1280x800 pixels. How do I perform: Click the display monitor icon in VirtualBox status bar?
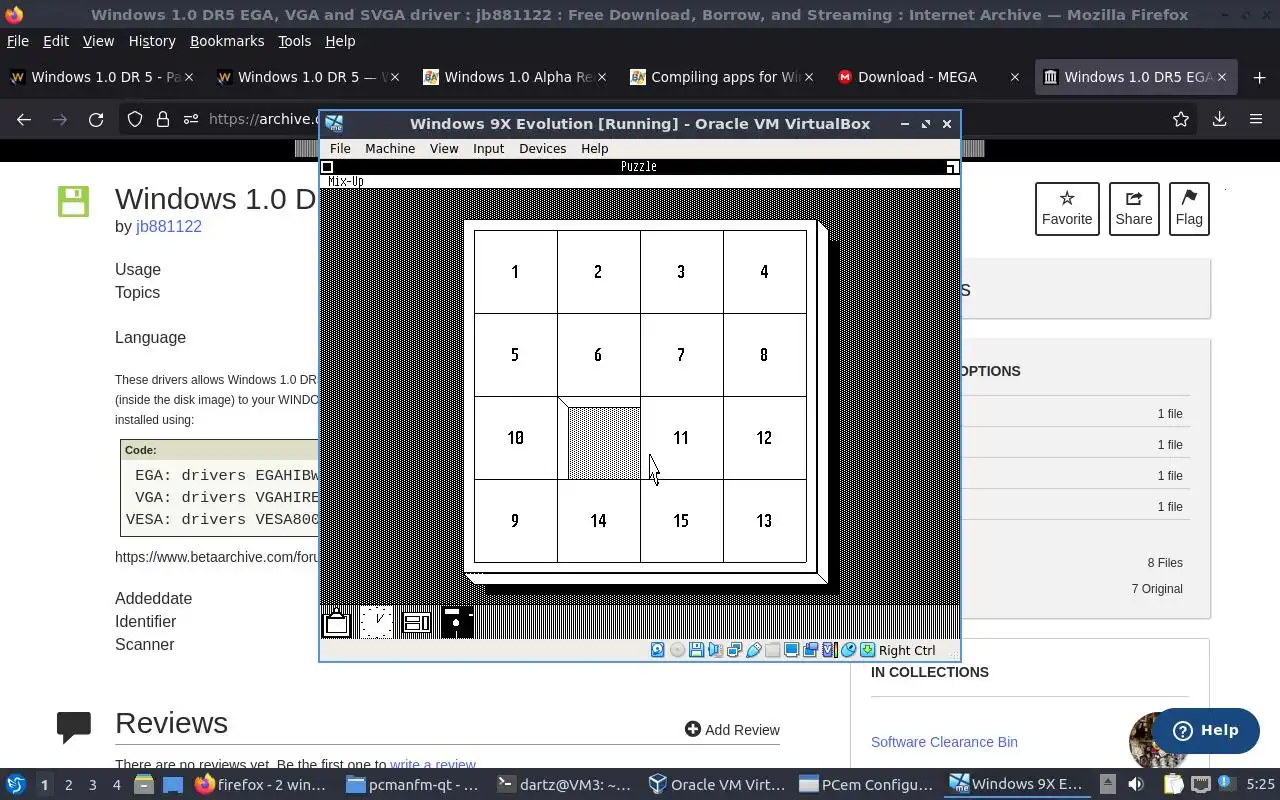791,650
